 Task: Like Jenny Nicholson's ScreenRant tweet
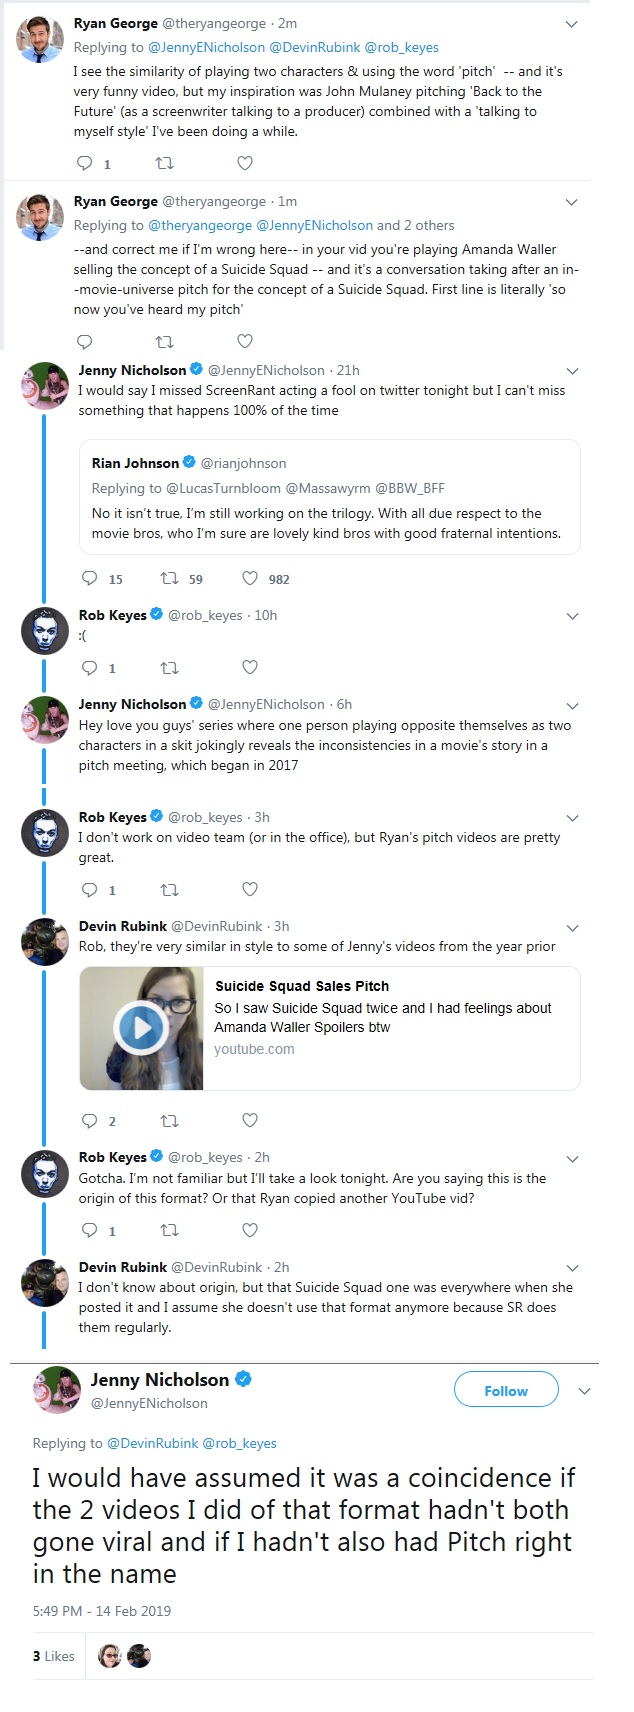[x=250, y=578]
